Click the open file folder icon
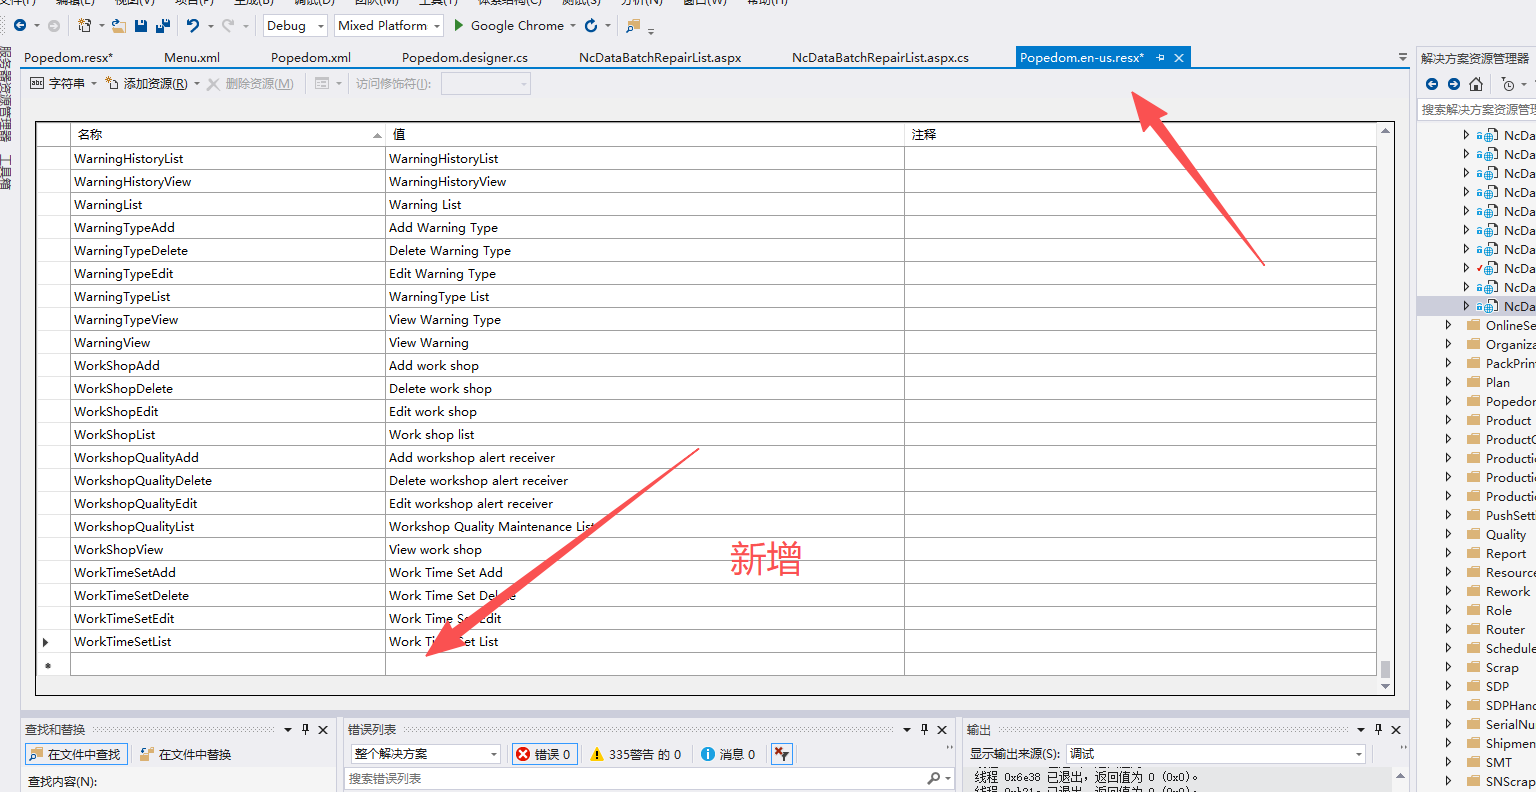Viewport: 1536px width, 792px height. 119,25
